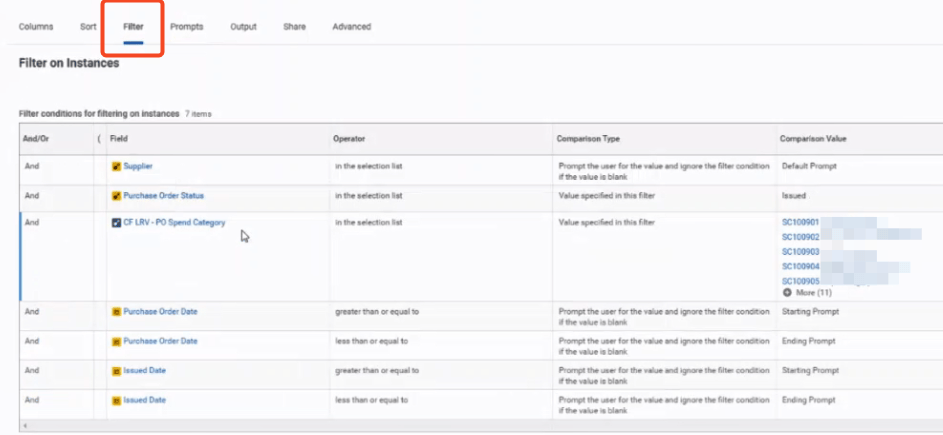Open the SC100901 spend category link
943x435 pixels.
800,222
